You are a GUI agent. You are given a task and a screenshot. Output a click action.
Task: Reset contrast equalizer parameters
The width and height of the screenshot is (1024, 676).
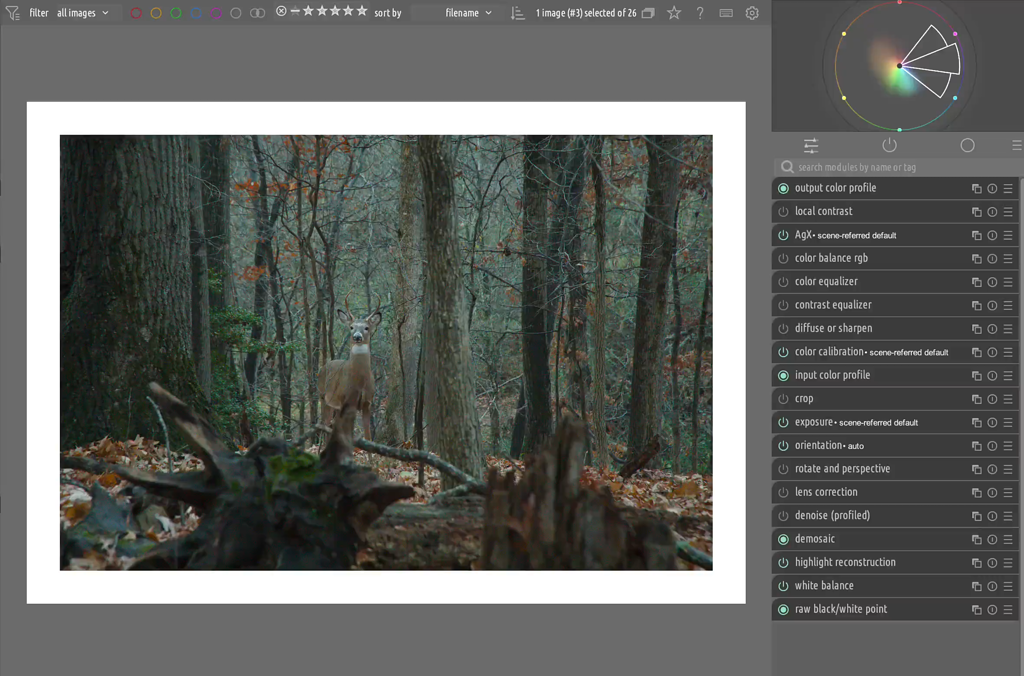coord(992,306)
